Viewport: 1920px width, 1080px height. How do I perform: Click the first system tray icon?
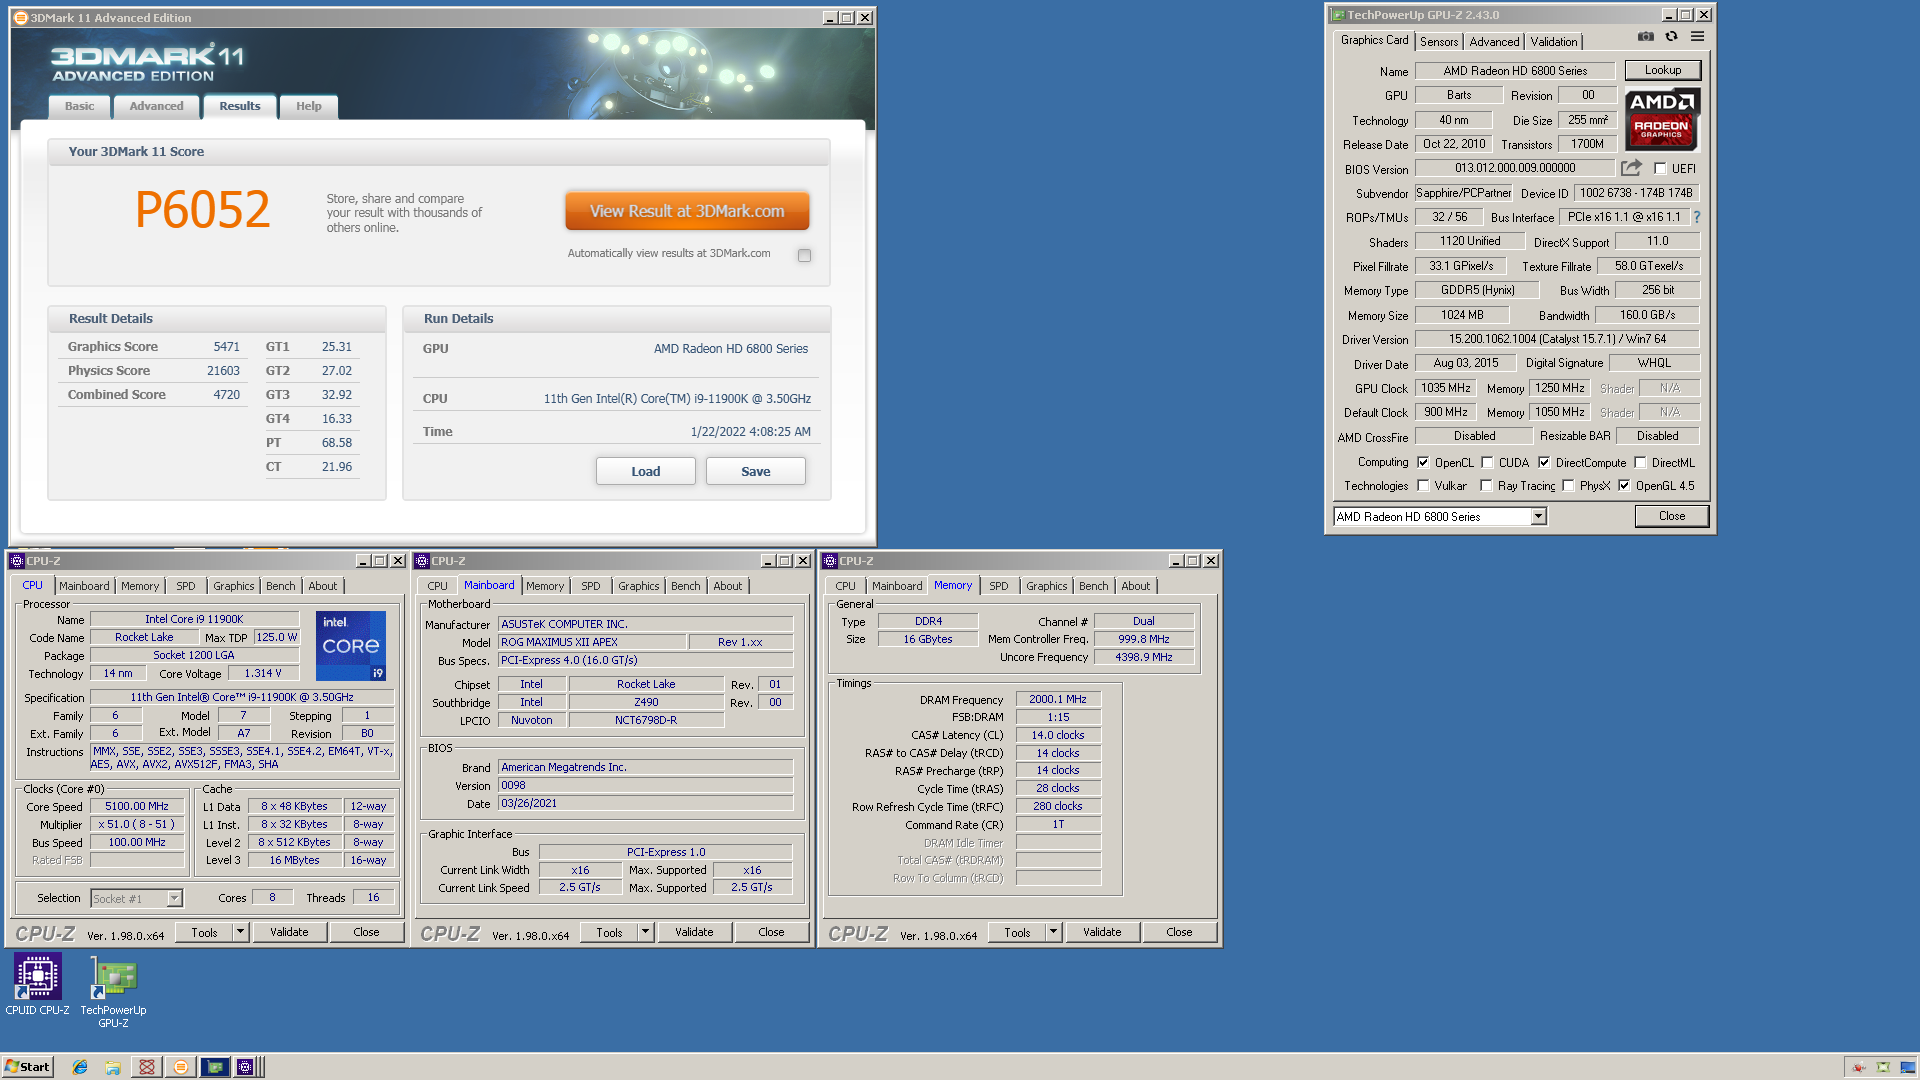(x=1858, y=1067)
